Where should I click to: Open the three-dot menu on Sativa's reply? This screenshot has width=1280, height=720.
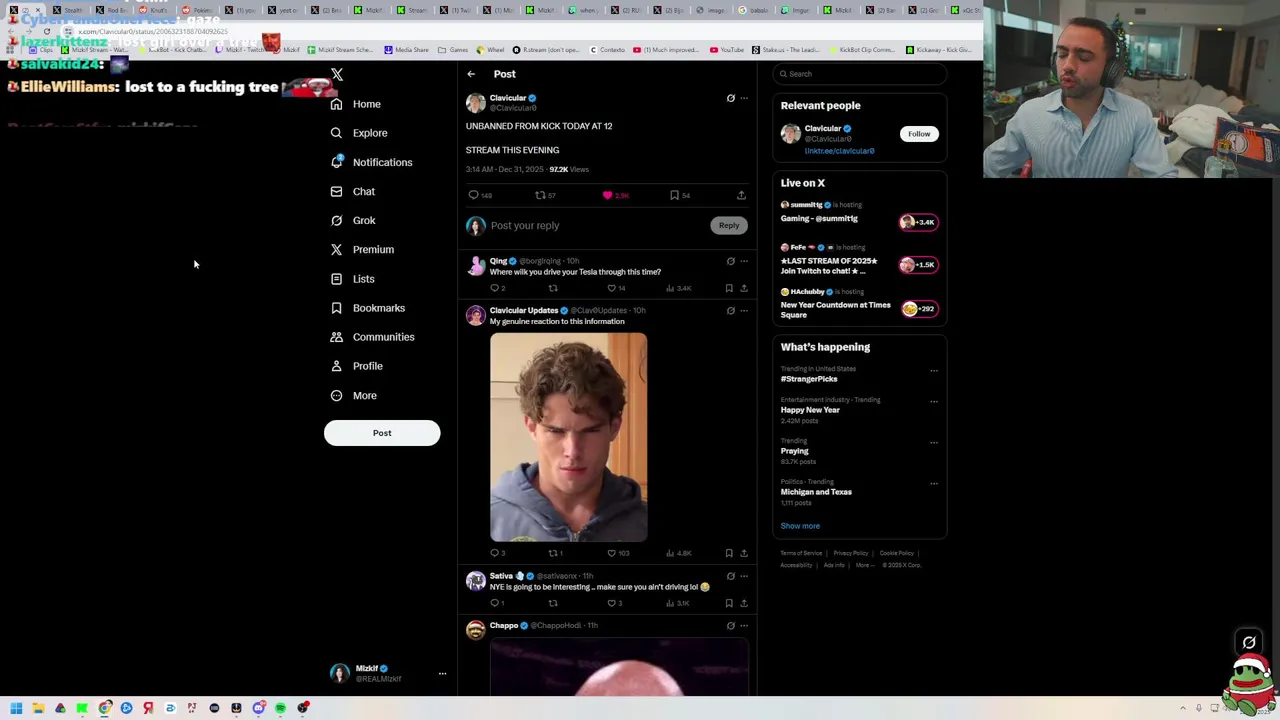pos(744,576)
